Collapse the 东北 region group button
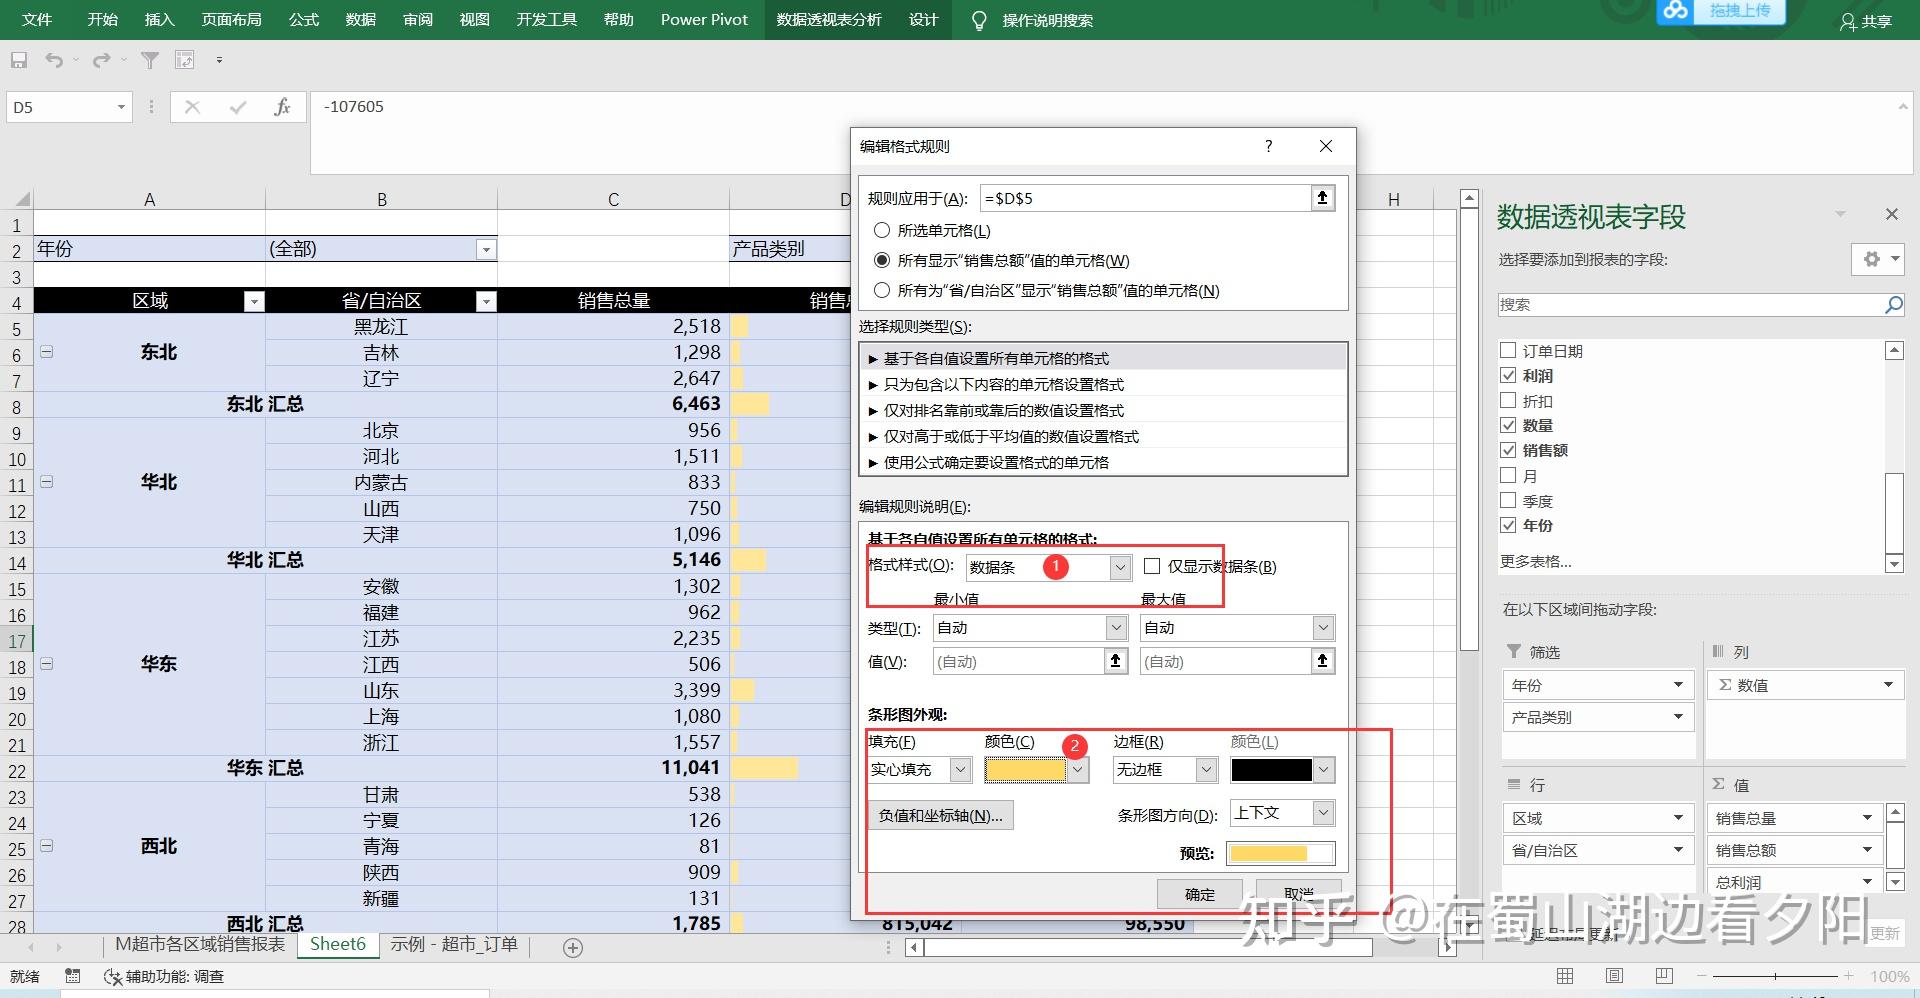The height and width of the screenshot is (998, 1920). pos(46,352)
